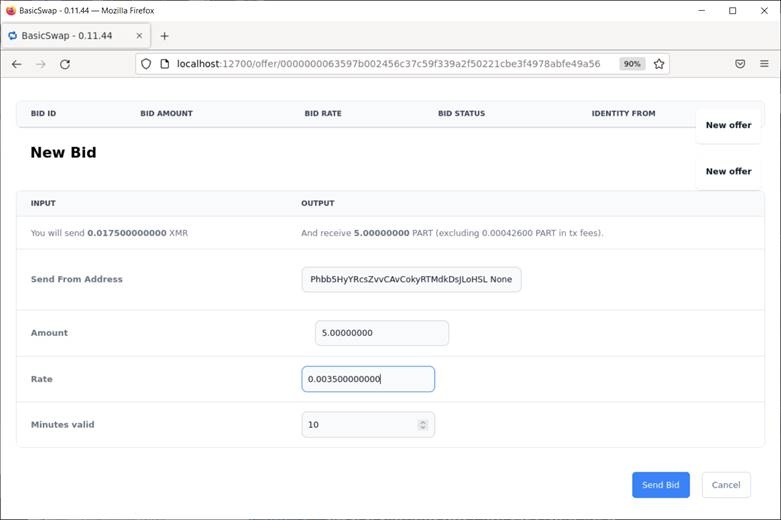The width and height of the screenshot is (781, 520).
Task: Click the Cancel button
Action: click(x=726, y=485)
